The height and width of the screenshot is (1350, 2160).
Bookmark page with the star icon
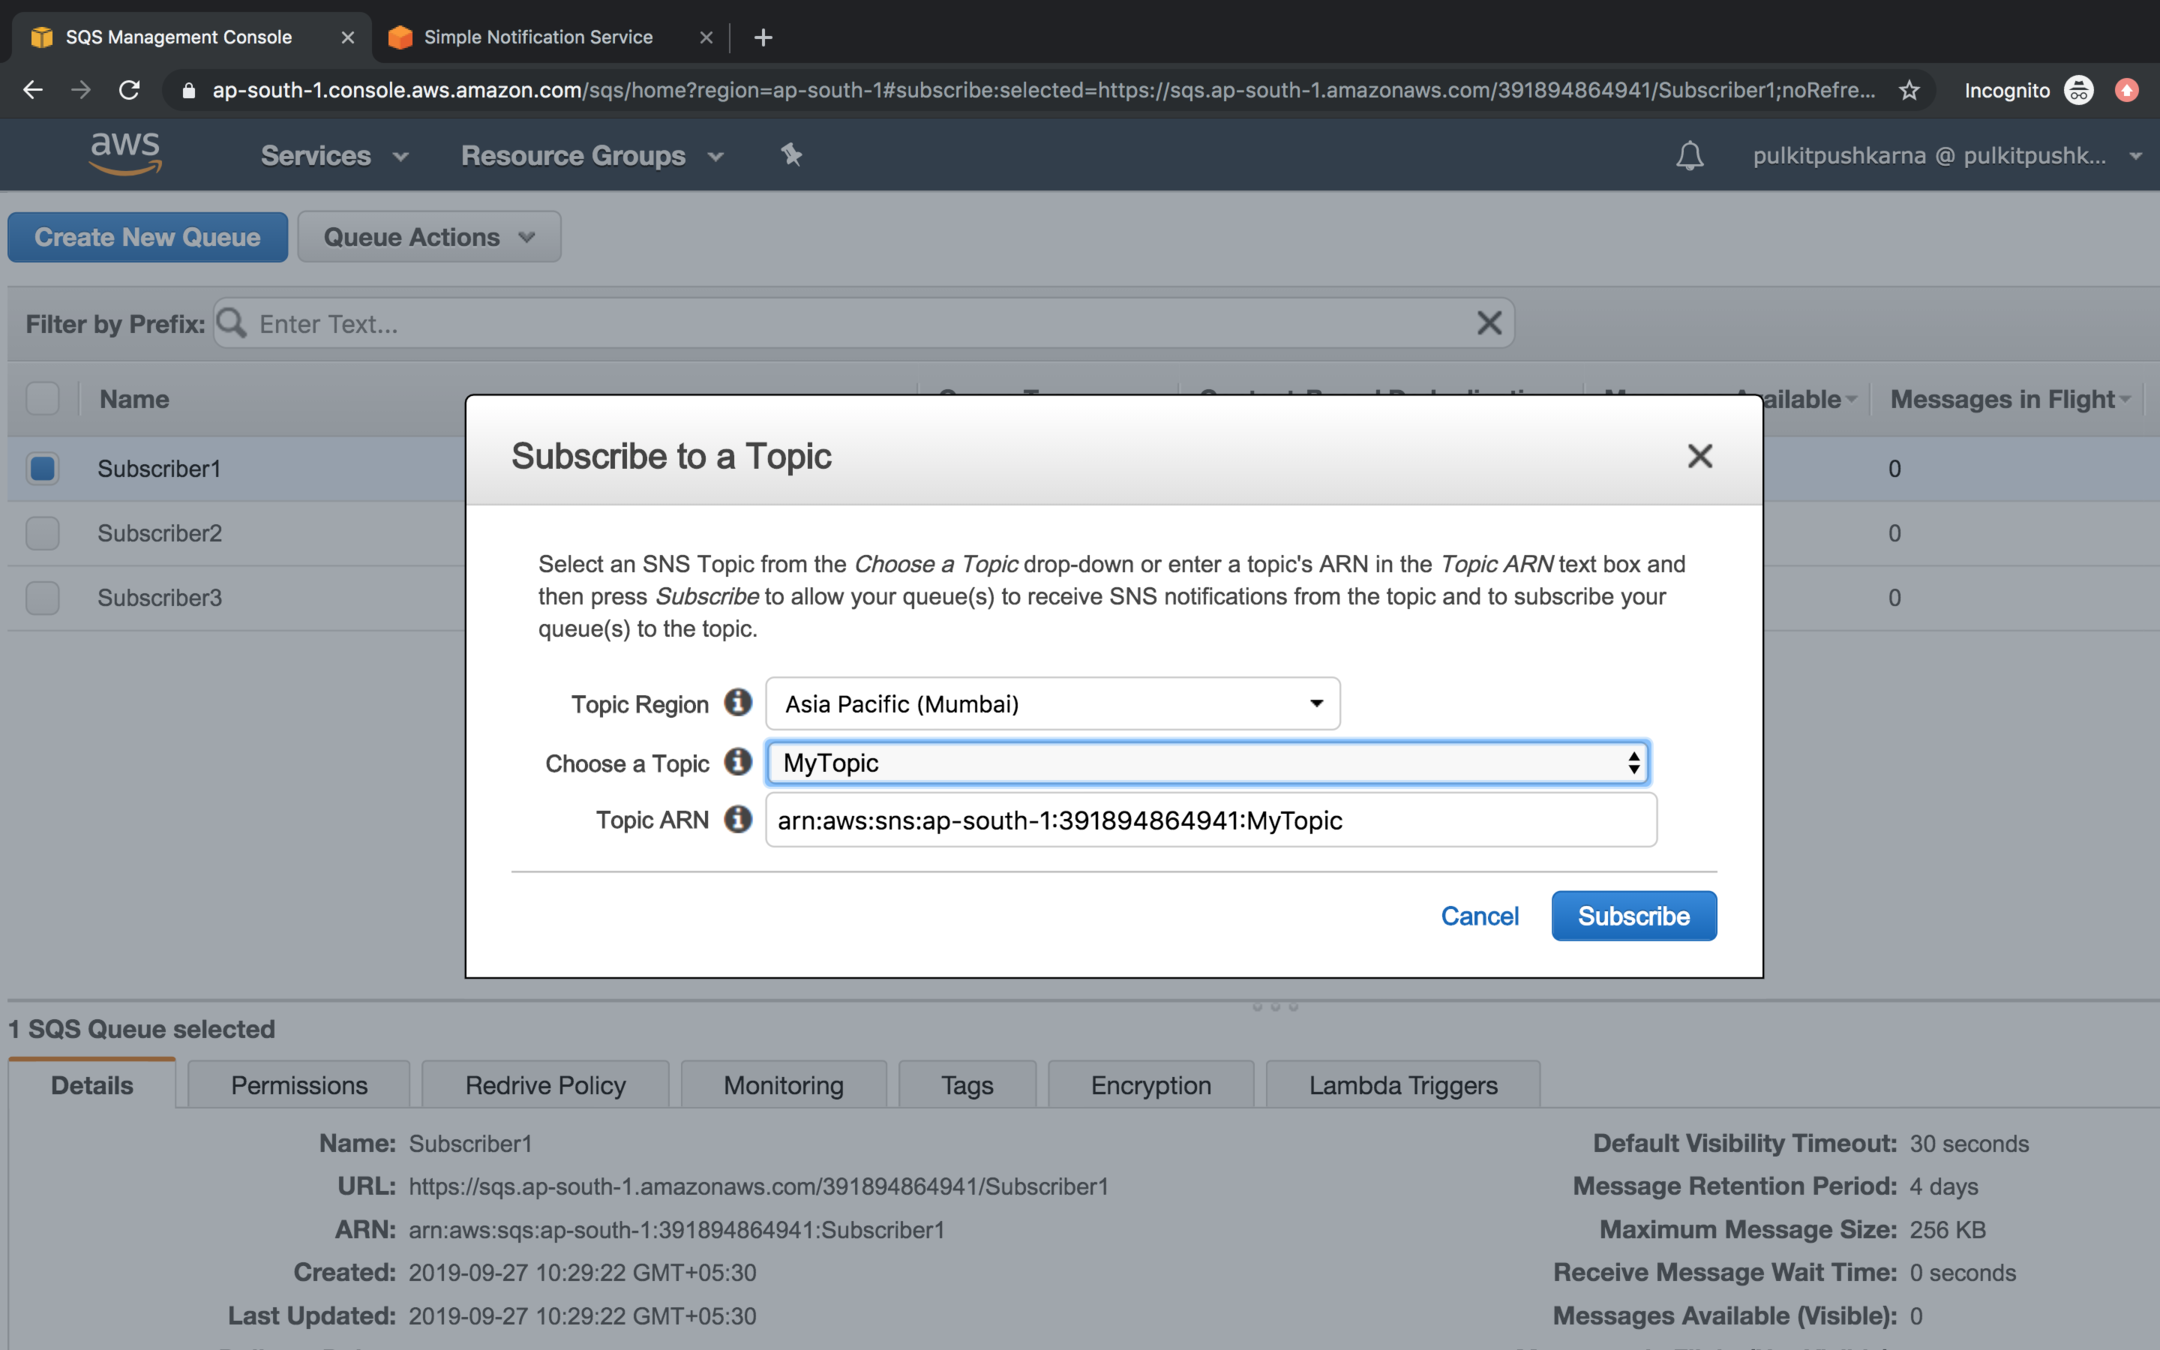(1909, 90)
